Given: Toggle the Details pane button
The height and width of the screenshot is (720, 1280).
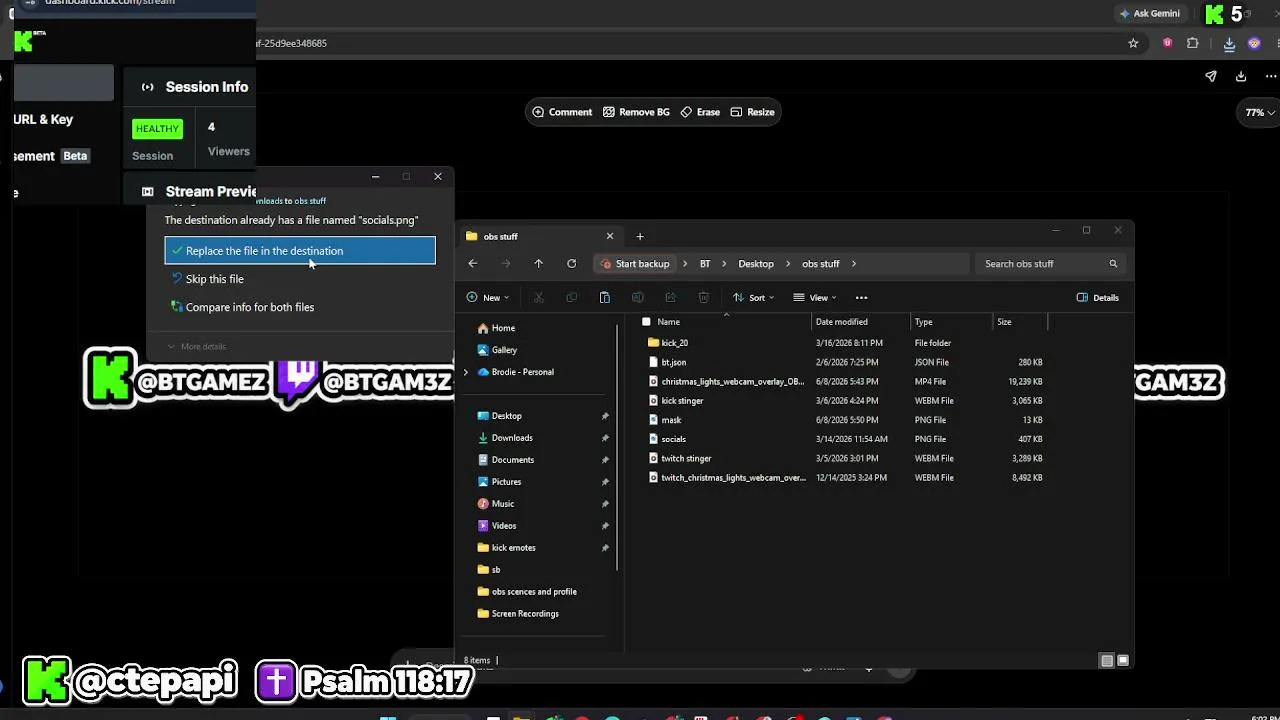Looking at the screenshot, I should pyautogui.click(x=1098, y=298).
